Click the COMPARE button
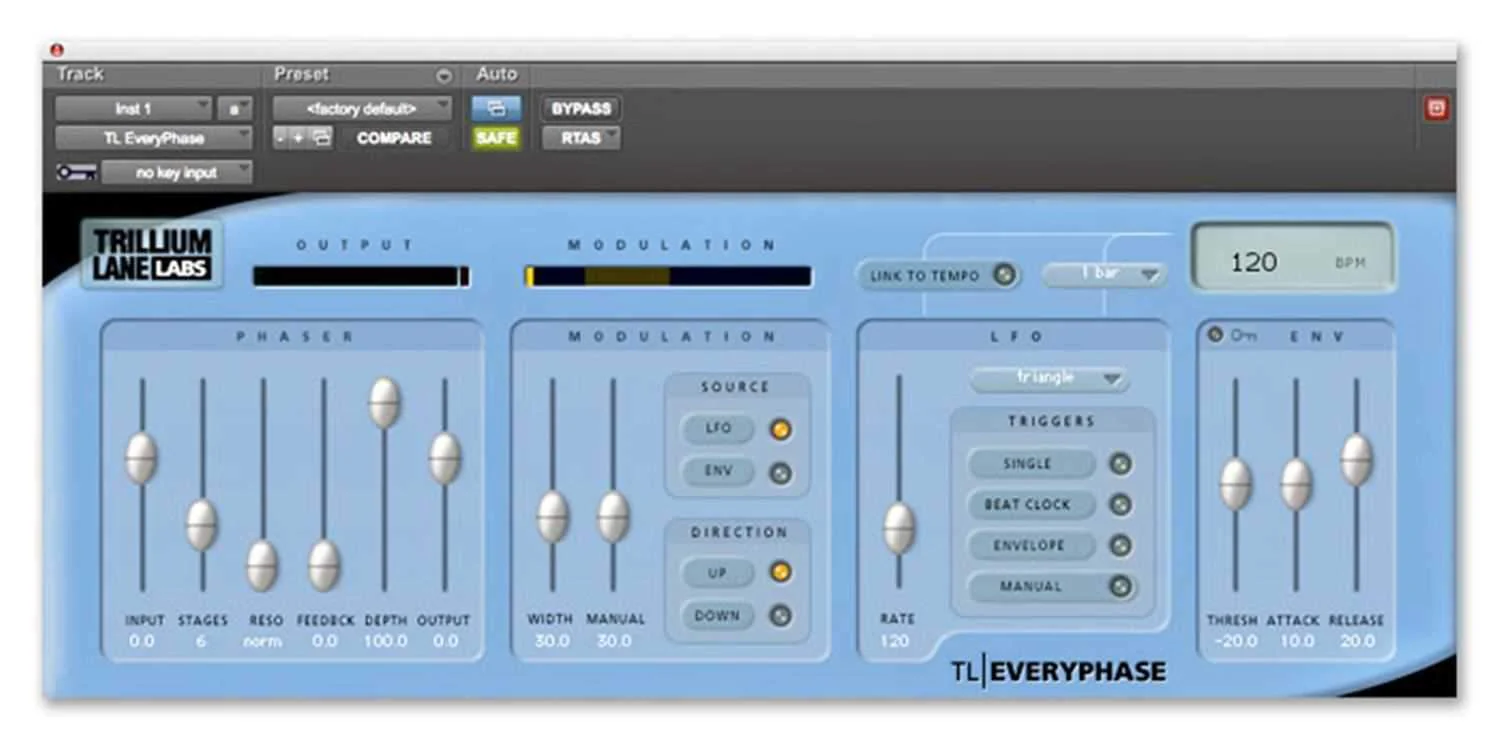The height and width of the screenshot is (741, 1500). [x=394, y=138]
